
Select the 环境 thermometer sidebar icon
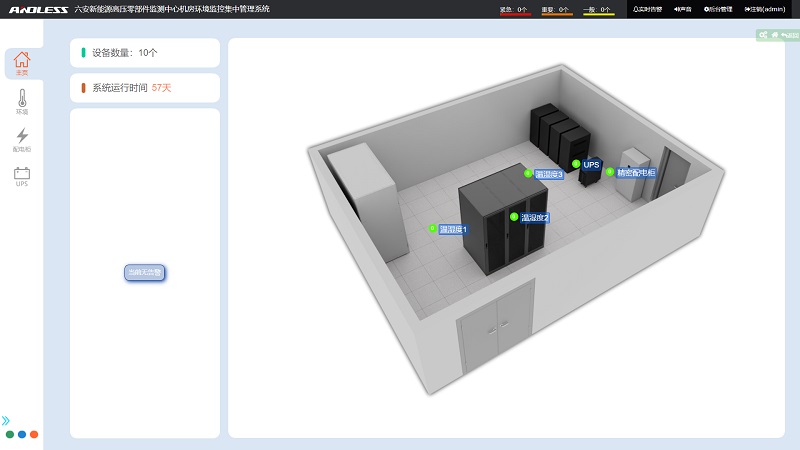pos(22,101)
